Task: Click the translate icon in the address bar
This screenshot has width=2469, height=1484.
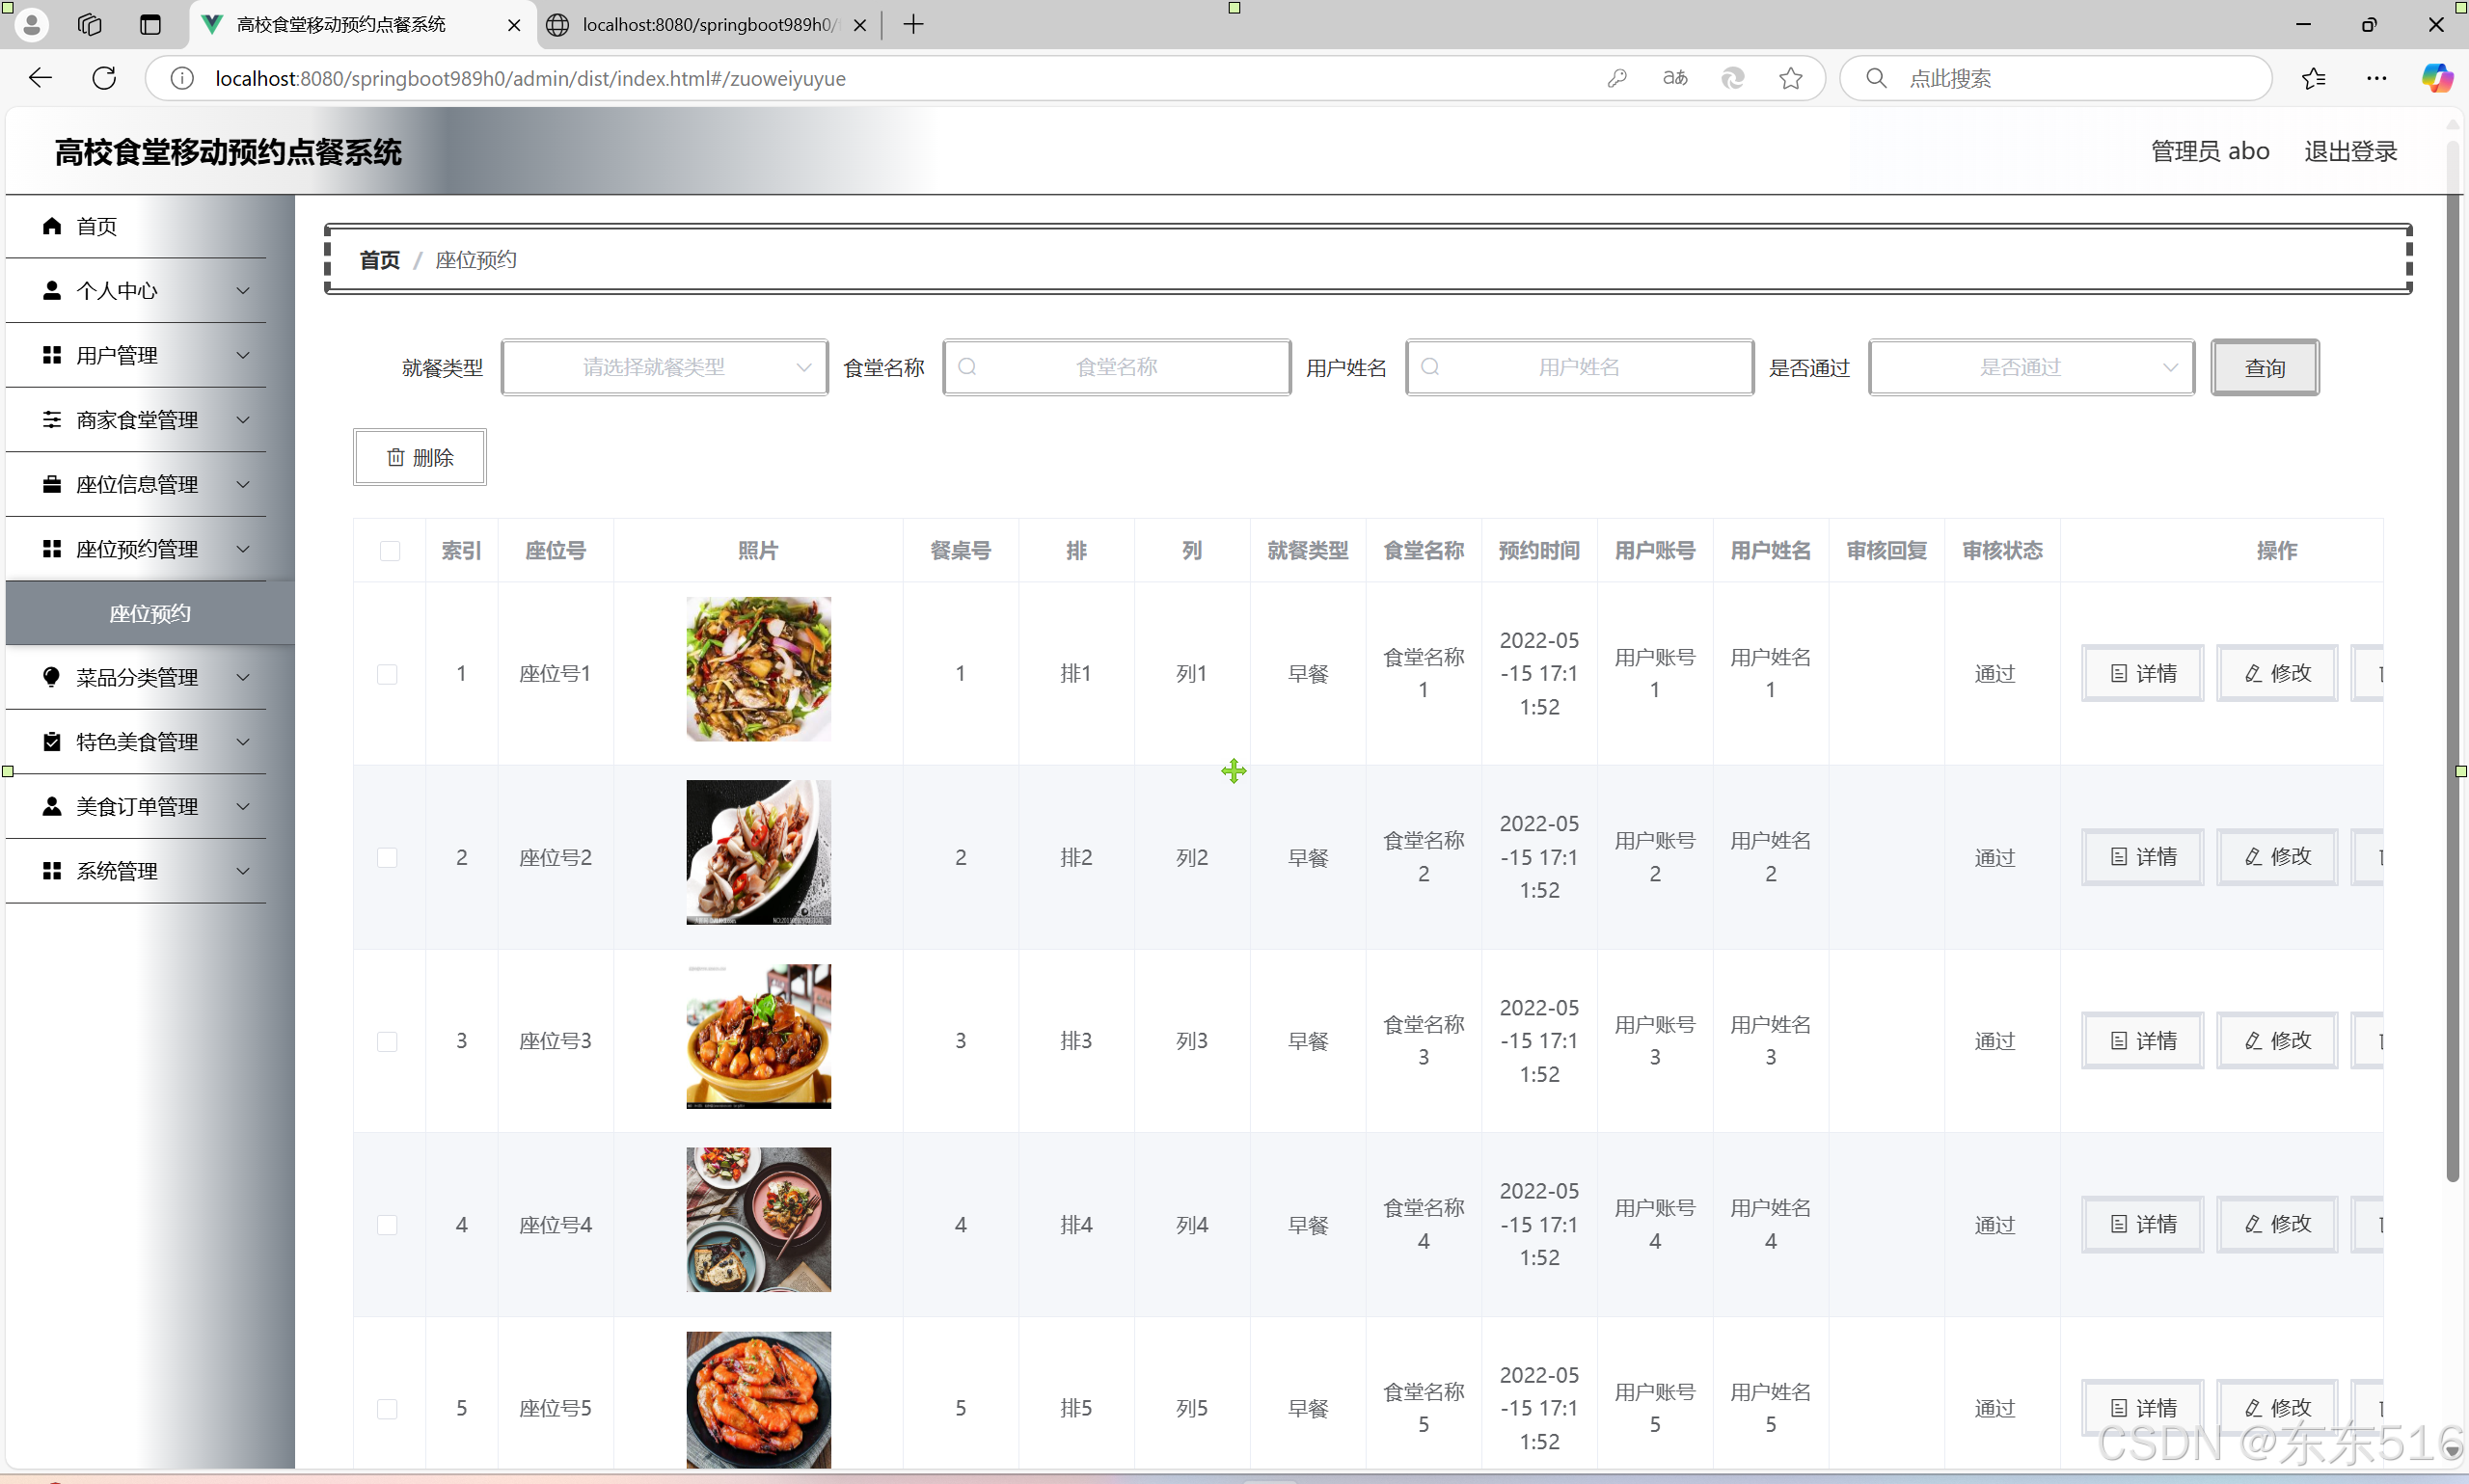Action: [1674, 78]
